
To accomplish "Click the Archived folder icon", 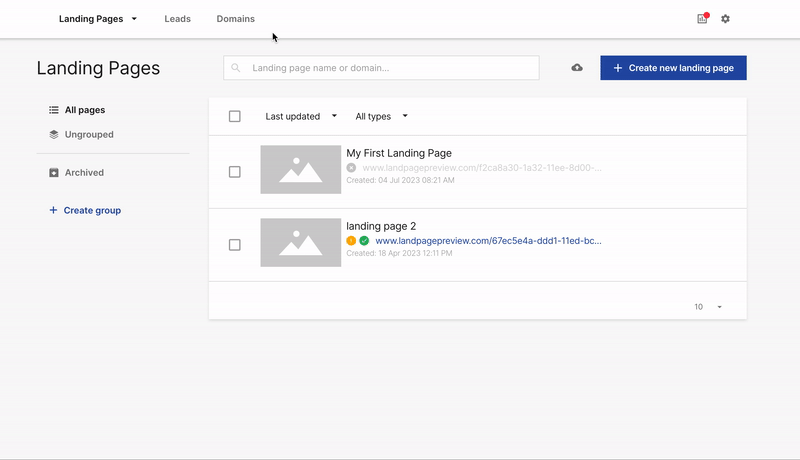I will (54, 173).
